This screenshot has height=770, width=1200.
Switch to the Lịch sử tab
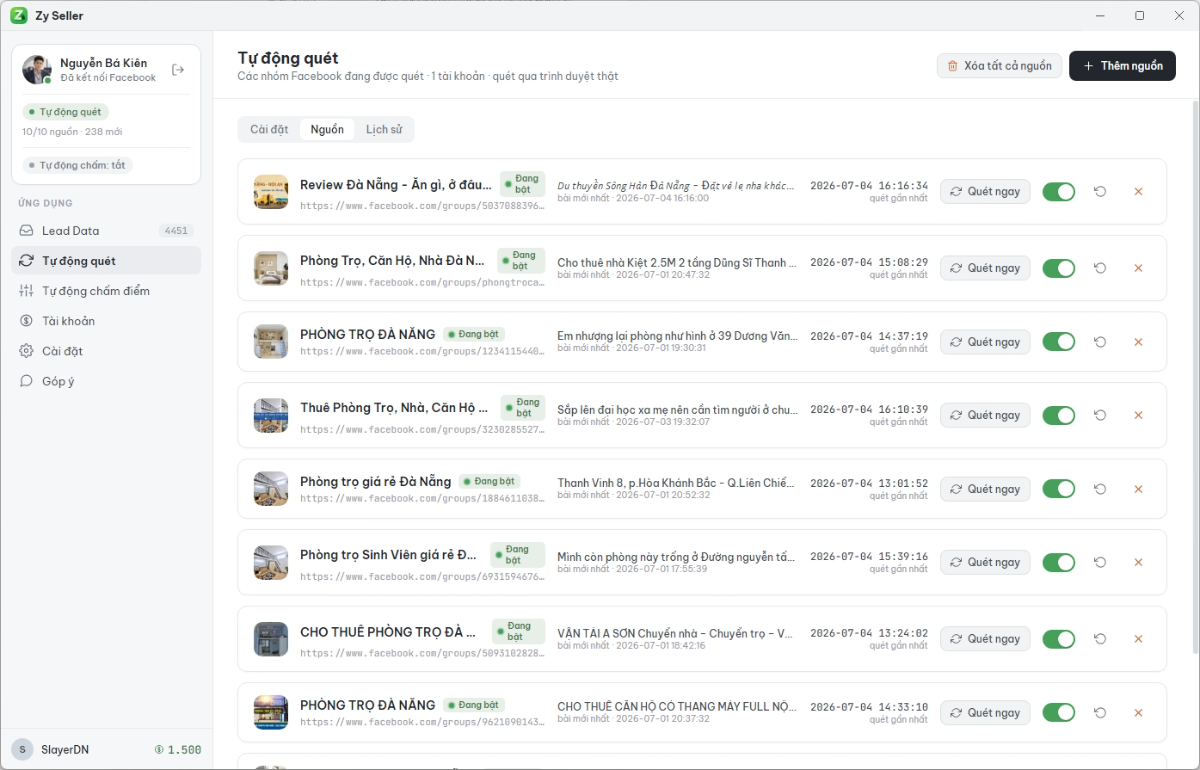pyautogui.click(x=384, y=129)
